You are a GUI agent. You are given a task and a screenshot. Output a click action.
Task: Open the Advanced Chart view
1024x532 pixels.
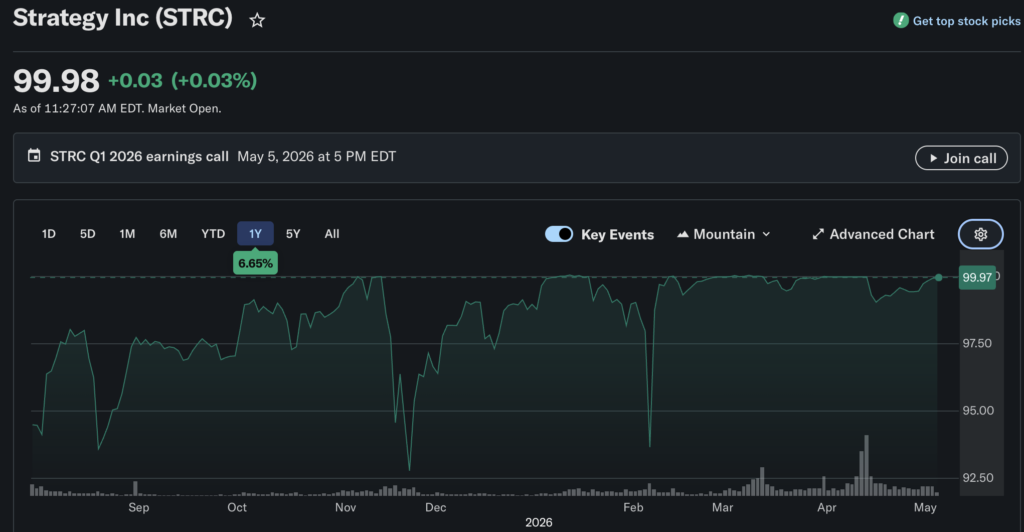tap(873, 234)
